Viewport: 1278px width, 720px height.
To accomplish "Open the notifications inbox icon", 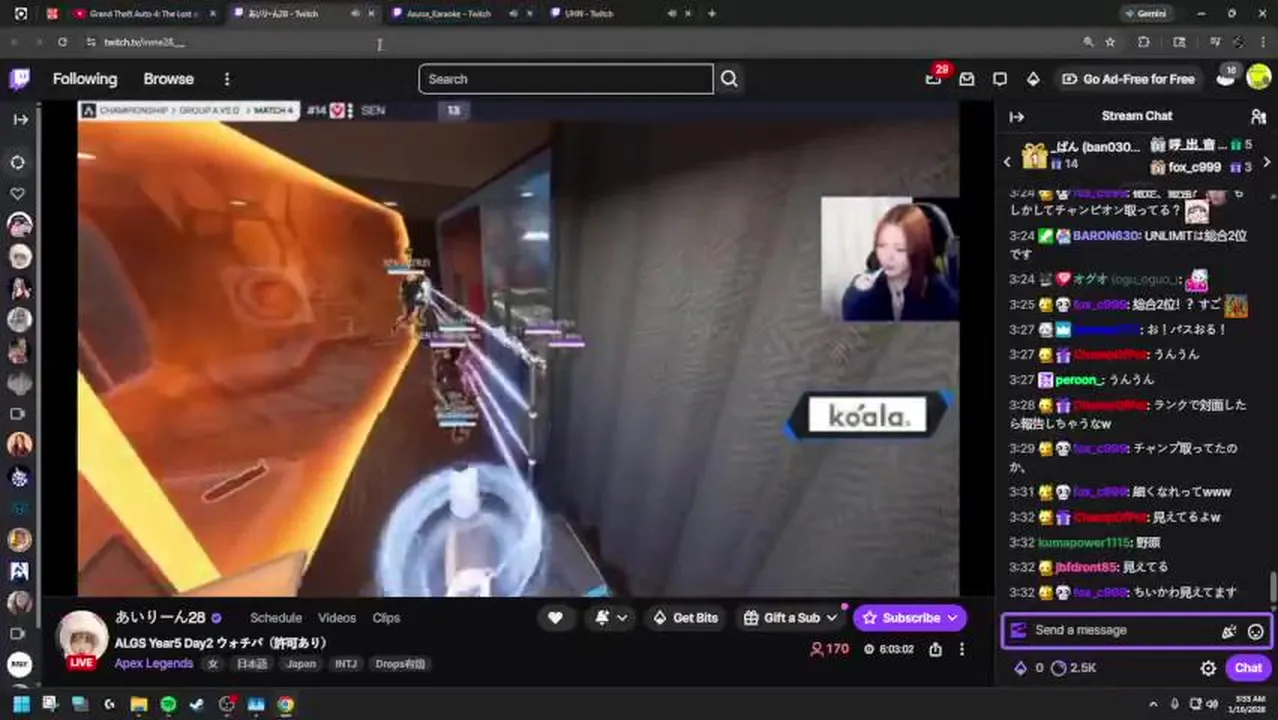I will click(x=967, y=79).
